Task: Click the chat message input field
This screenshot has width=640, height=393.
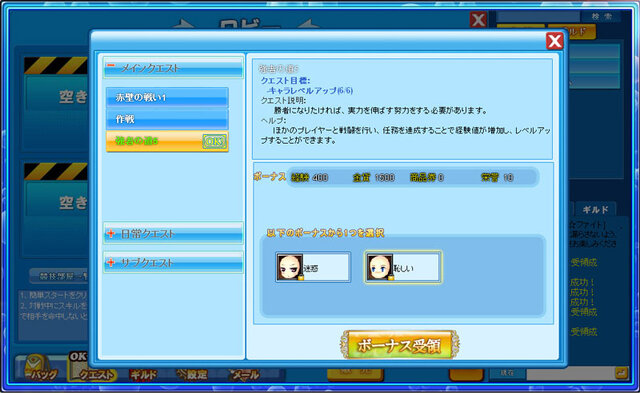Action: click(570, 373)
